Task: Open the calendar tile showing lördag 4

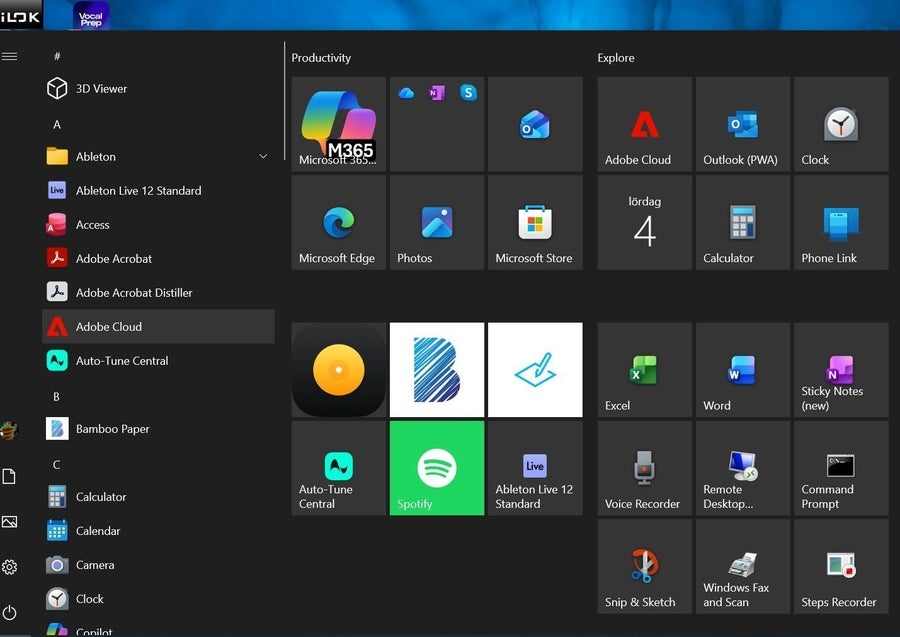Action: pos(645,223)
